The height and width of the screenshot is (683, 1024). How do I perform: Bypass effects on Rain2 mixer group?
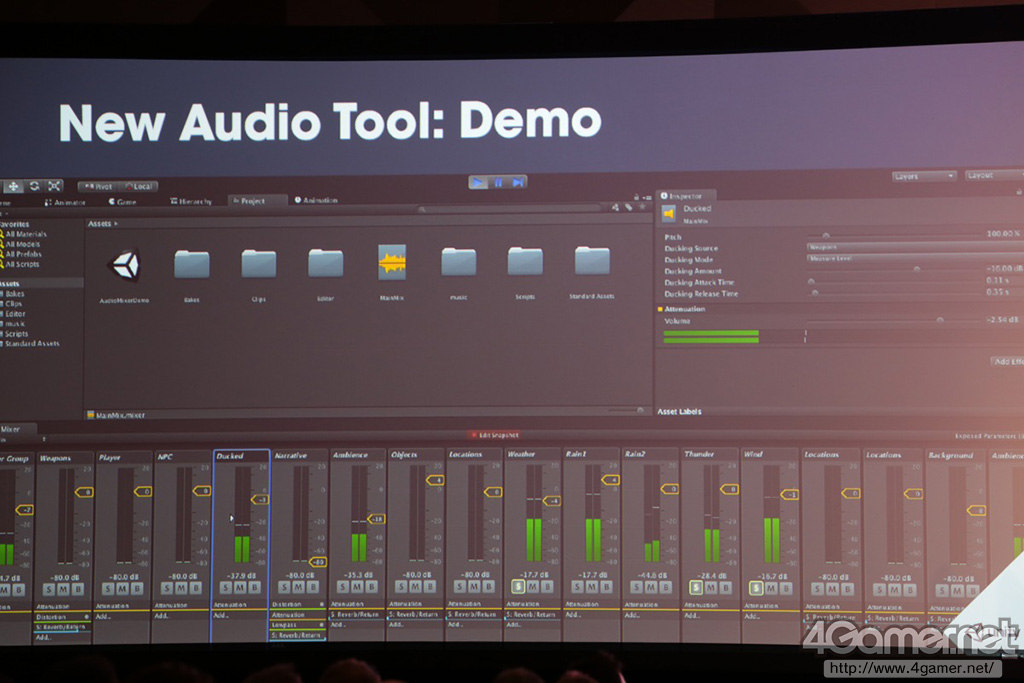coord(666,587)
